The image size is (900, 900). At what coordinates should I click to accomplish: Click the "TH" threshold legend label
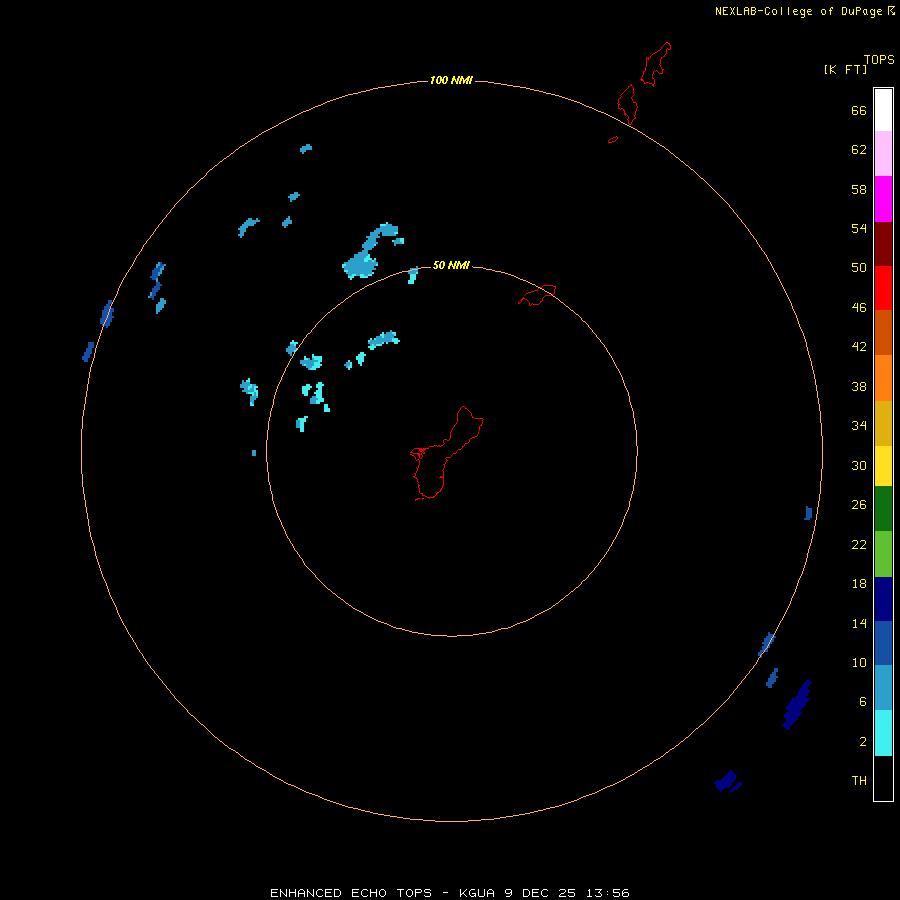tap(859, 781)
